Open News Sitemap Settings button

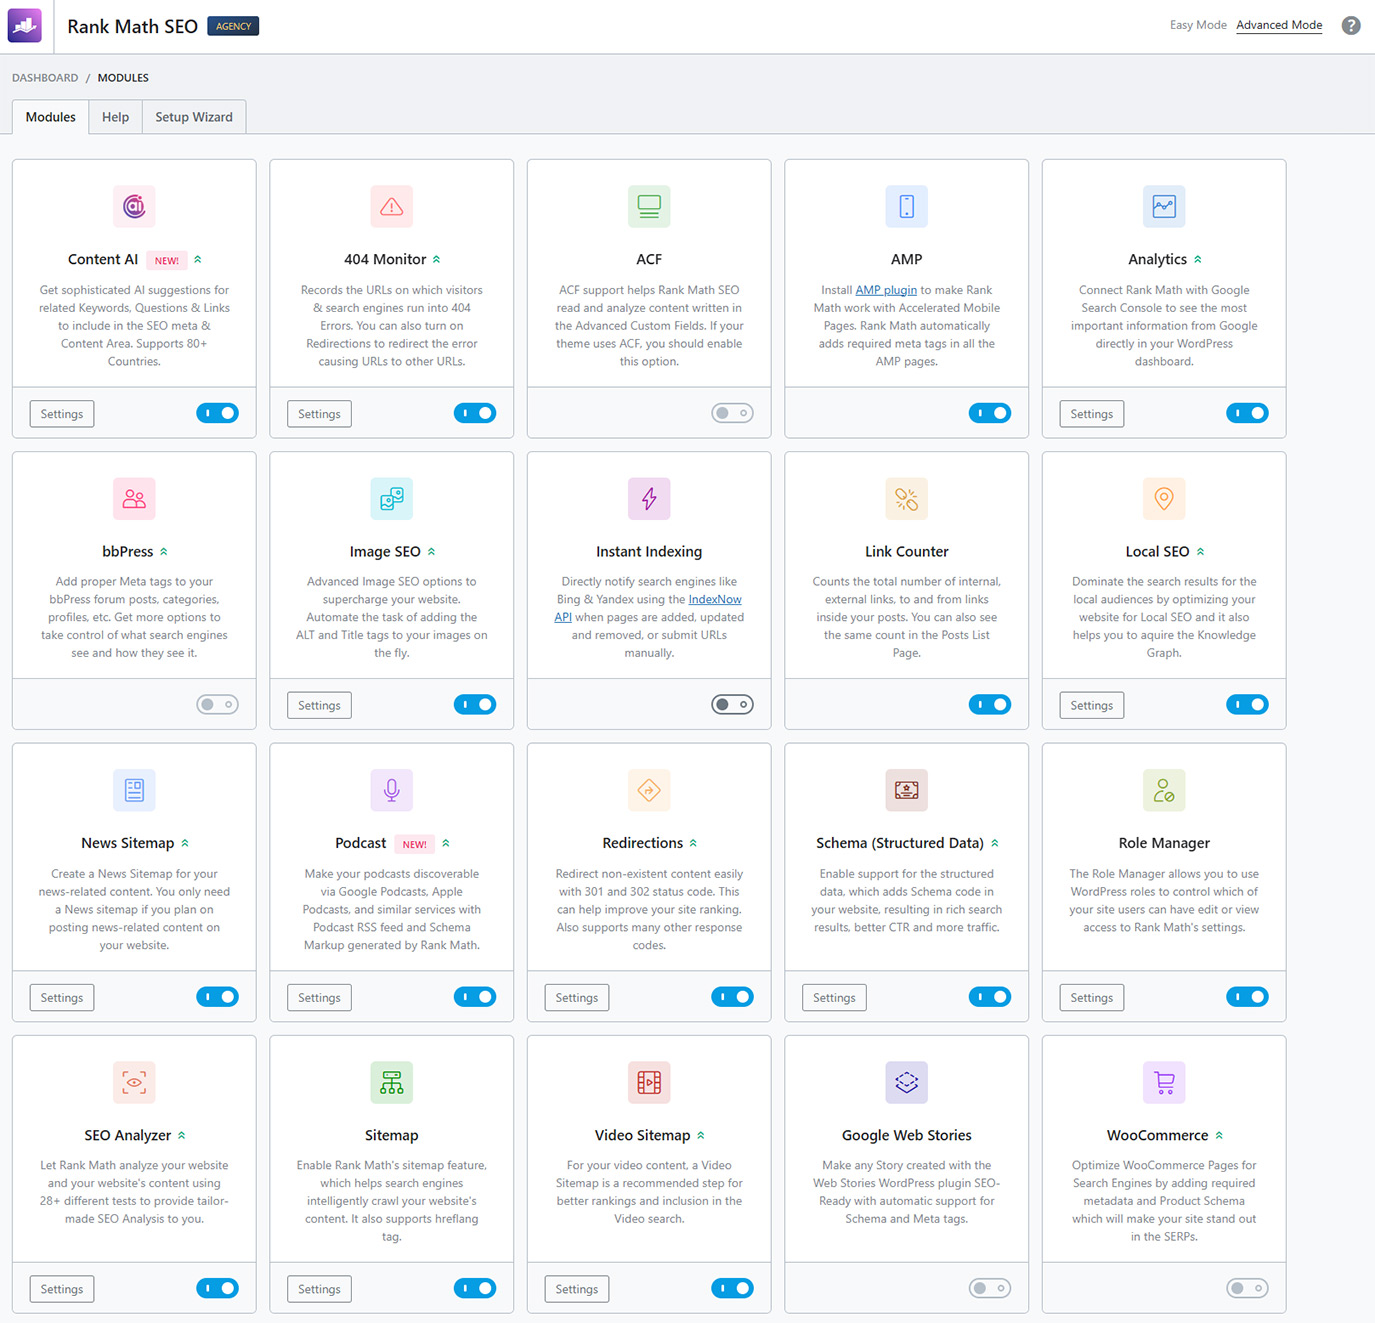click(62, 998)
